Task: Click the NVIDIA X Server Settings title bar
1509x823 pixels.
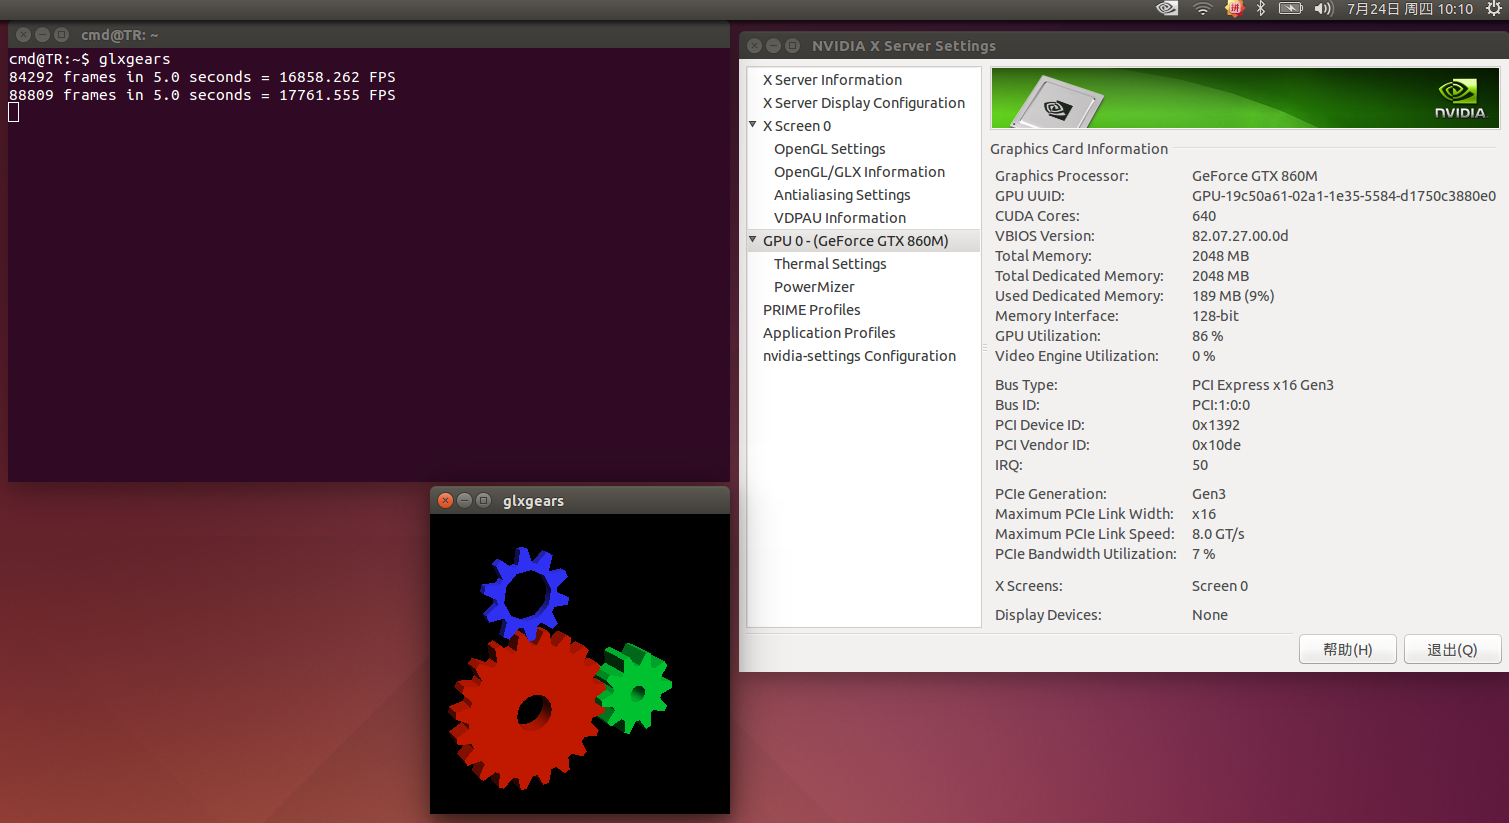Action: point(1124,46)
